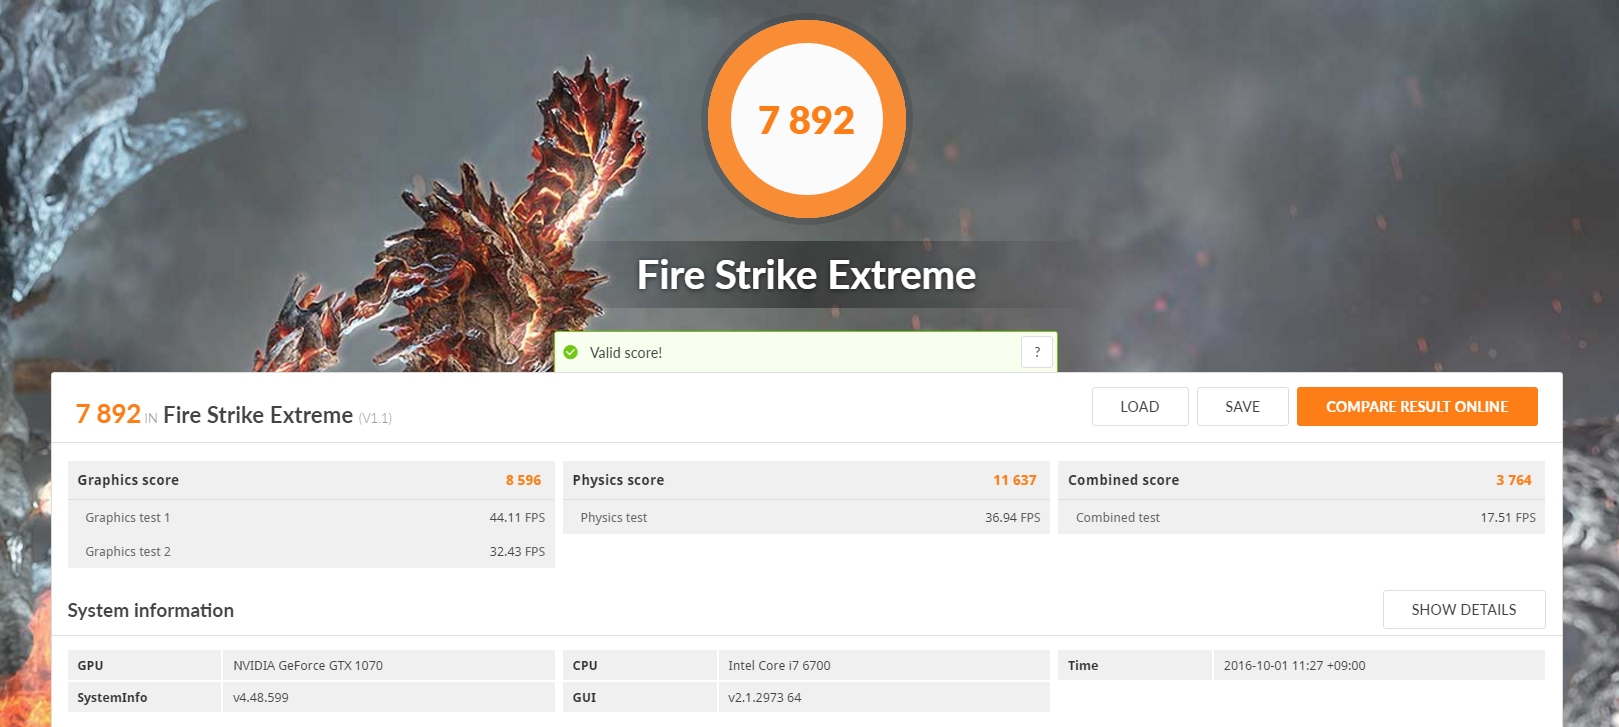Click the Valid score! message bar
This screenshot has height=727, width=1619.
coord(806,352)
